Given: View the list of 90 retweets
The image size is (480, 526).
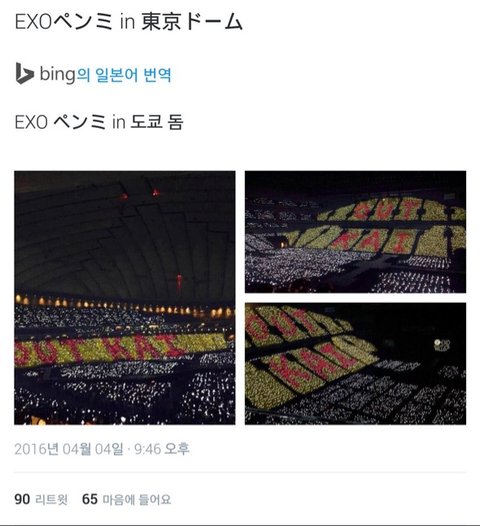Looking at the screenshot, I should point(41,499).
